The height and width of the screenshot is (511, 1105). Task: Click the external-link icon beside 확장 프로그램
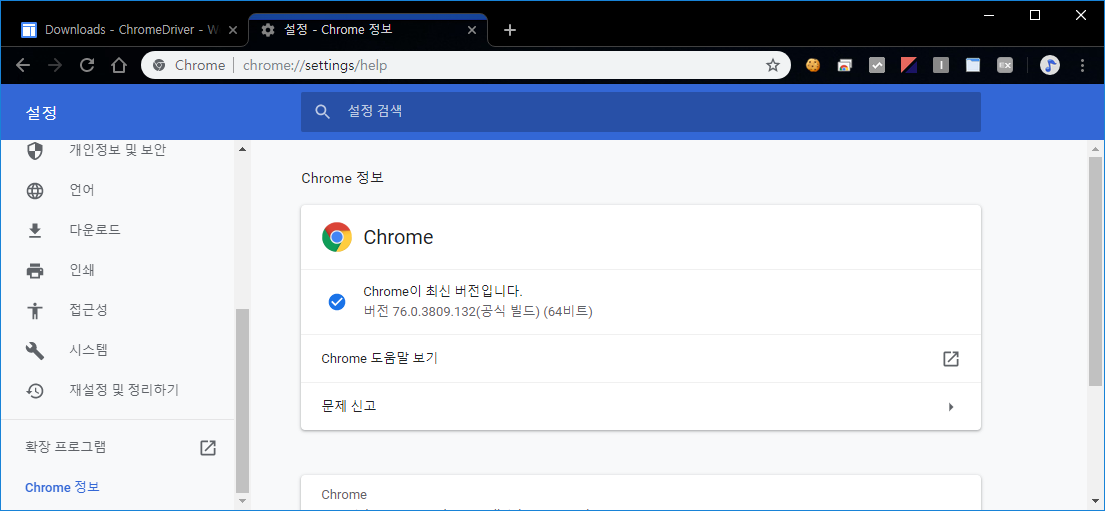(x=208, y=448)
